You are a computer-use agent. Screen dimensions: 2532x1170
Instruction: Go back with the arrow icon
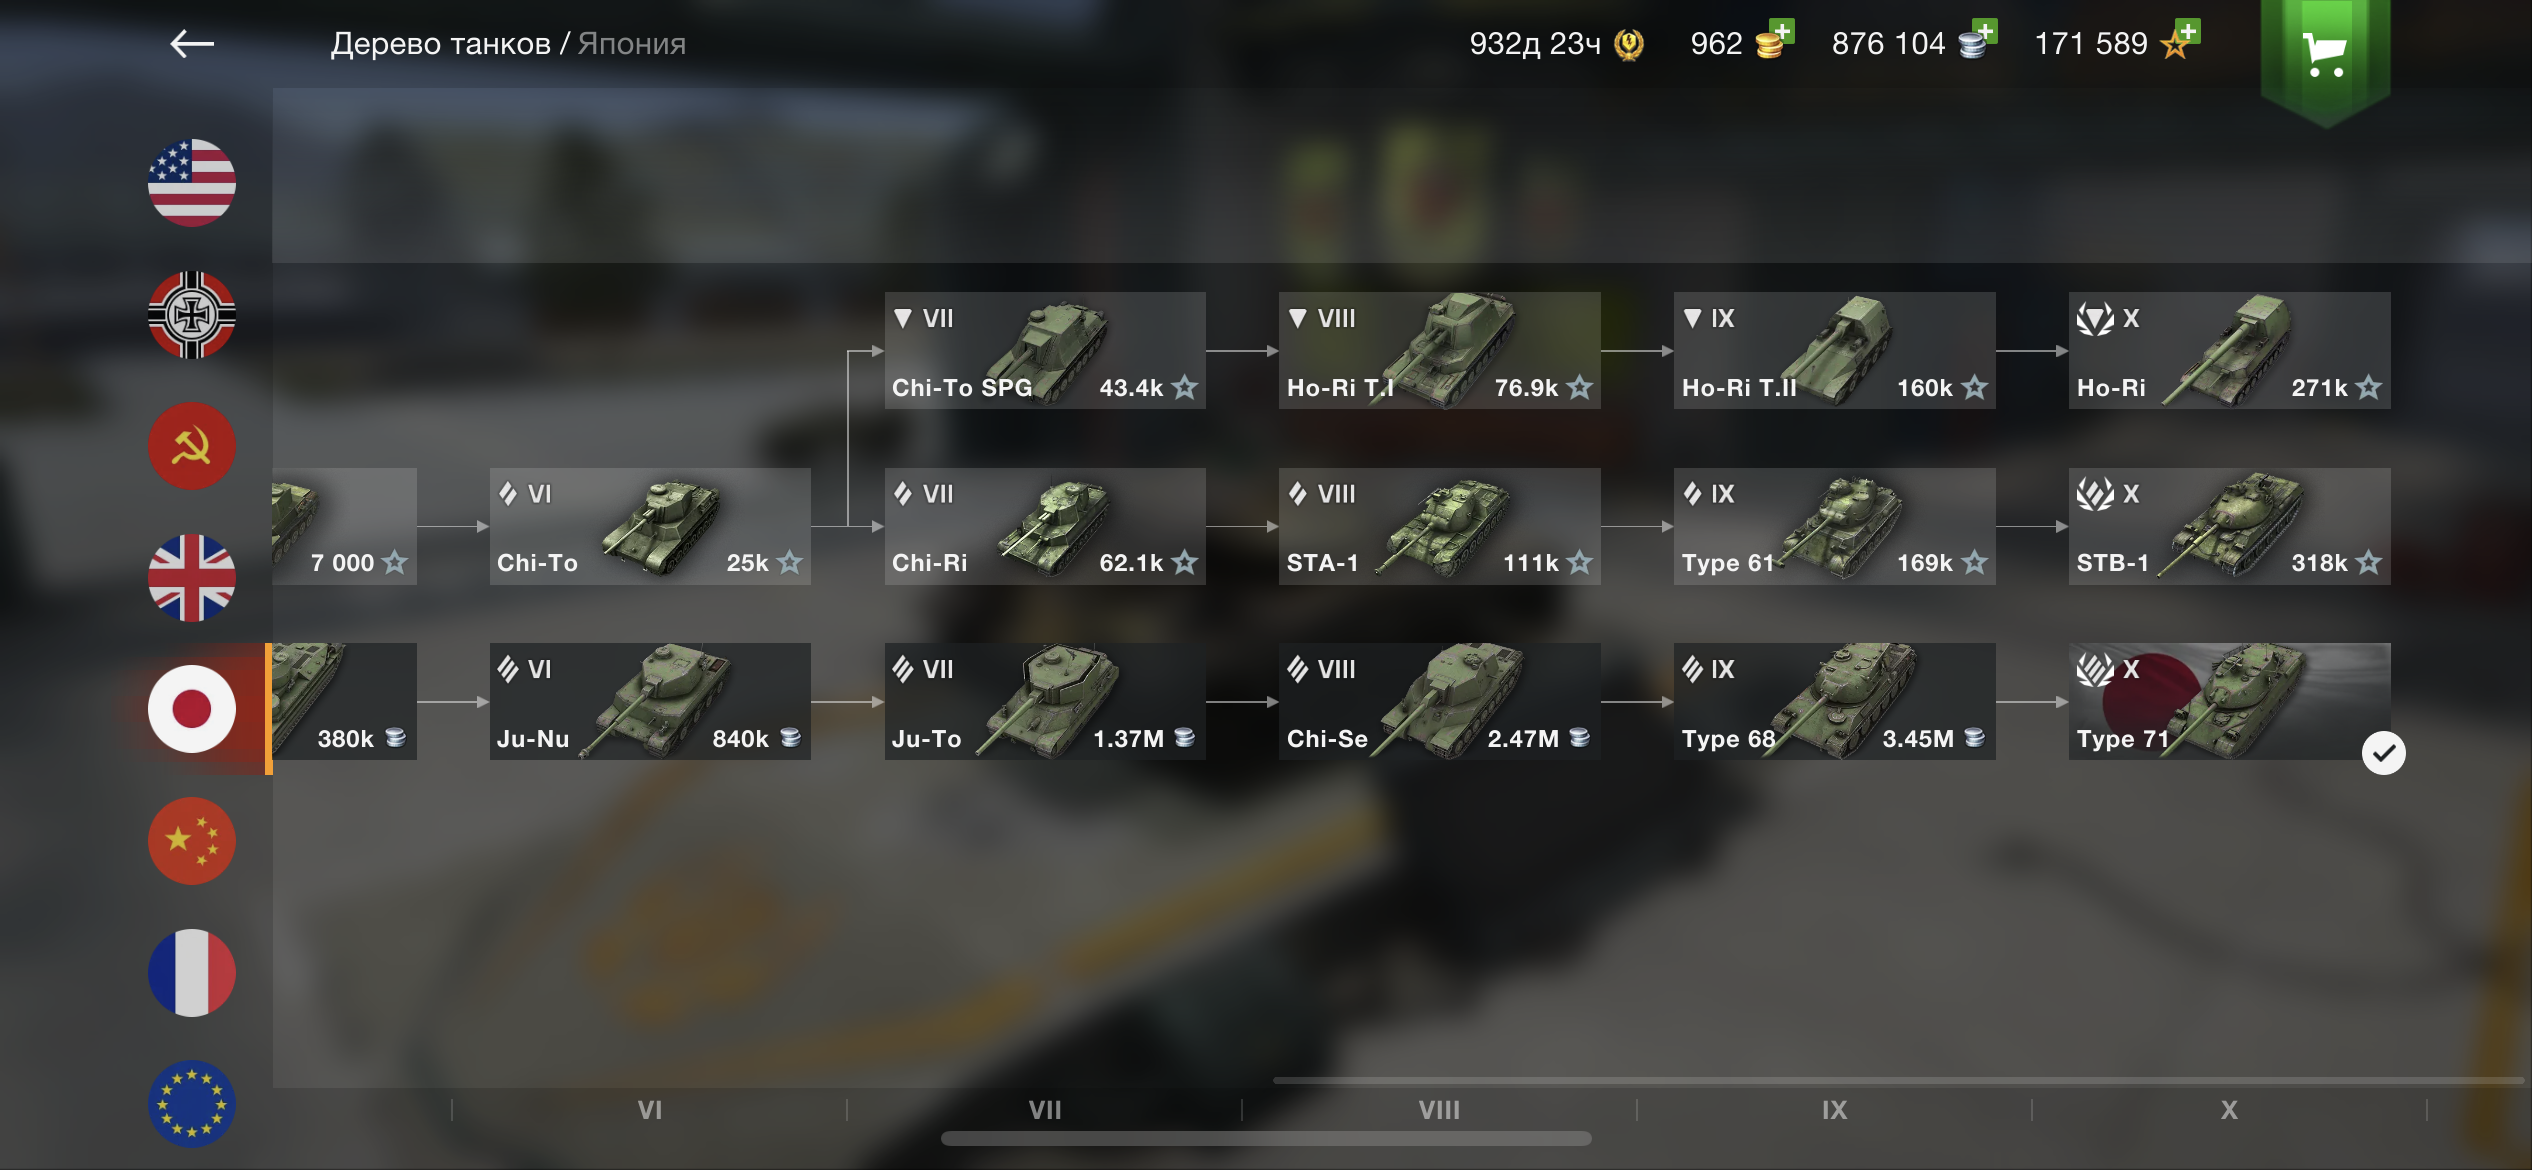coord(192,43)
